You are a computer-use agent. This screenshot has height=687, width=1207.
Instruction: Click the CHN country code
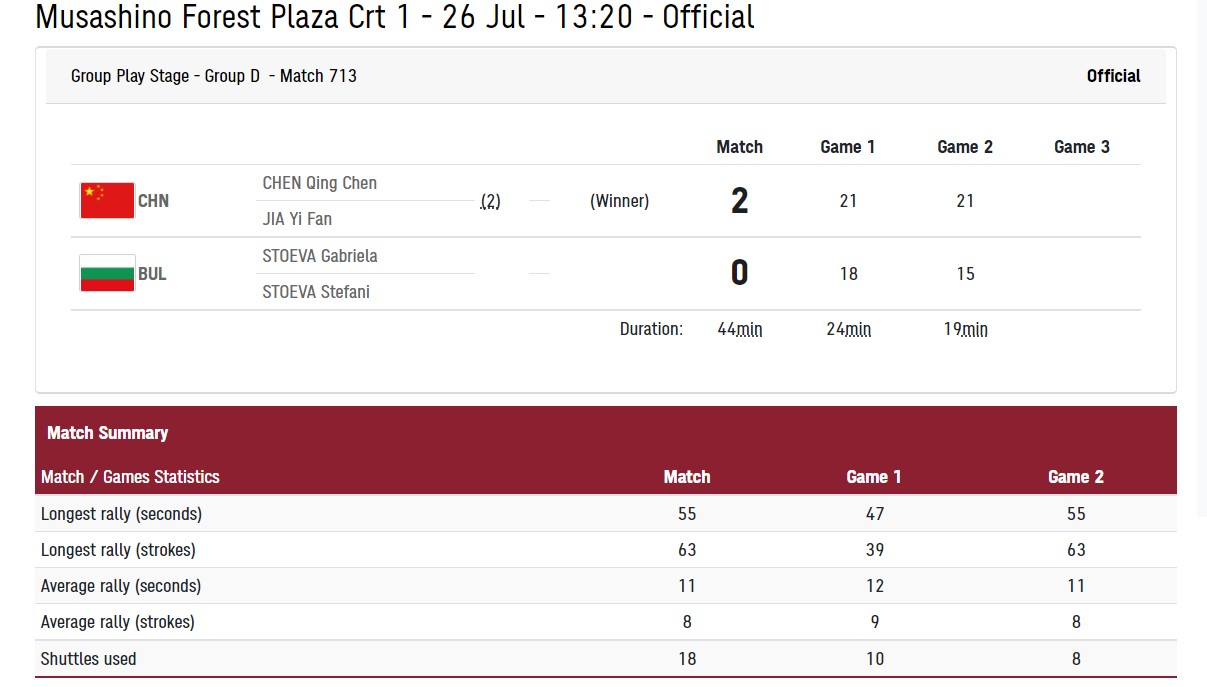[x=153, y=201]
